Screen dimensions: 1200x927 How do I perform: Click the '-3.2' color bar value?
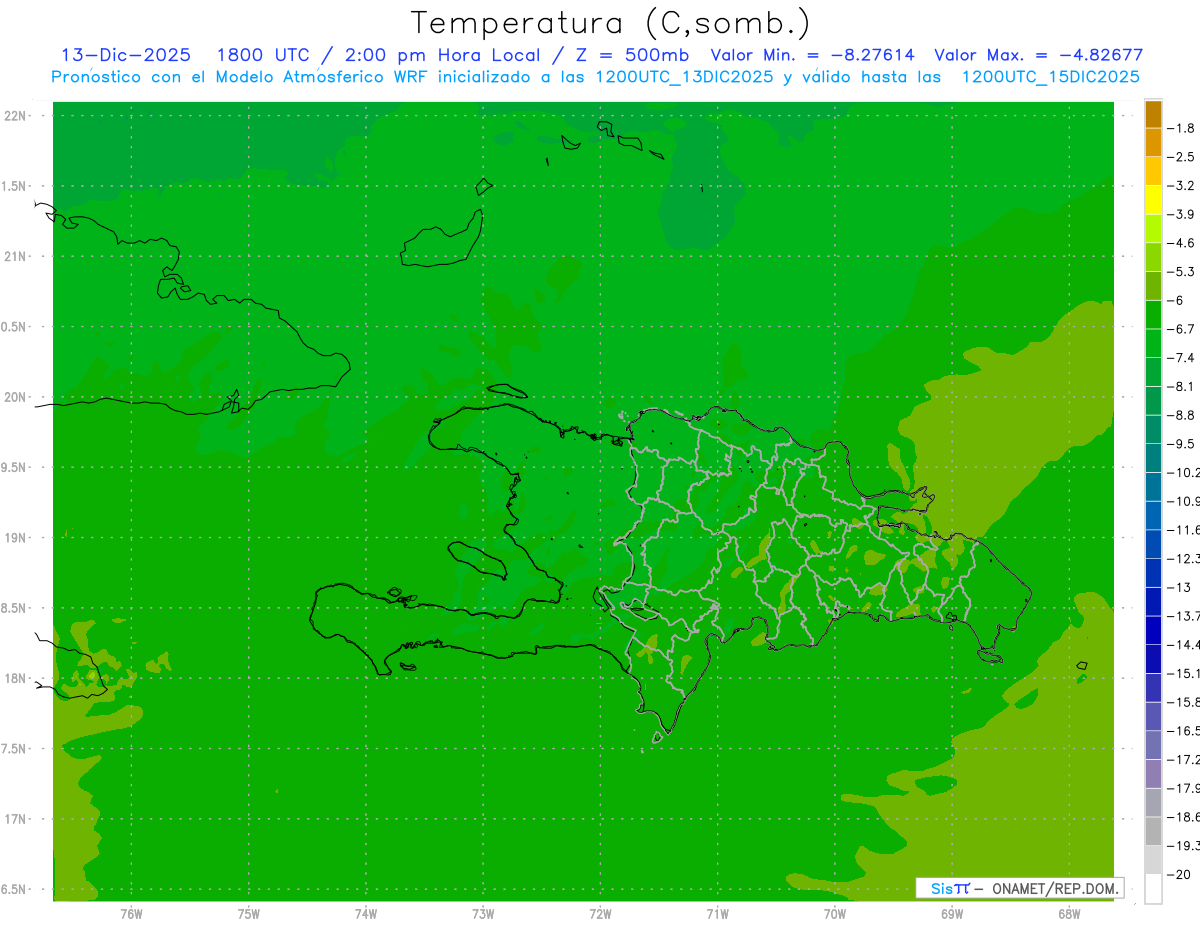pos(1183,186)
